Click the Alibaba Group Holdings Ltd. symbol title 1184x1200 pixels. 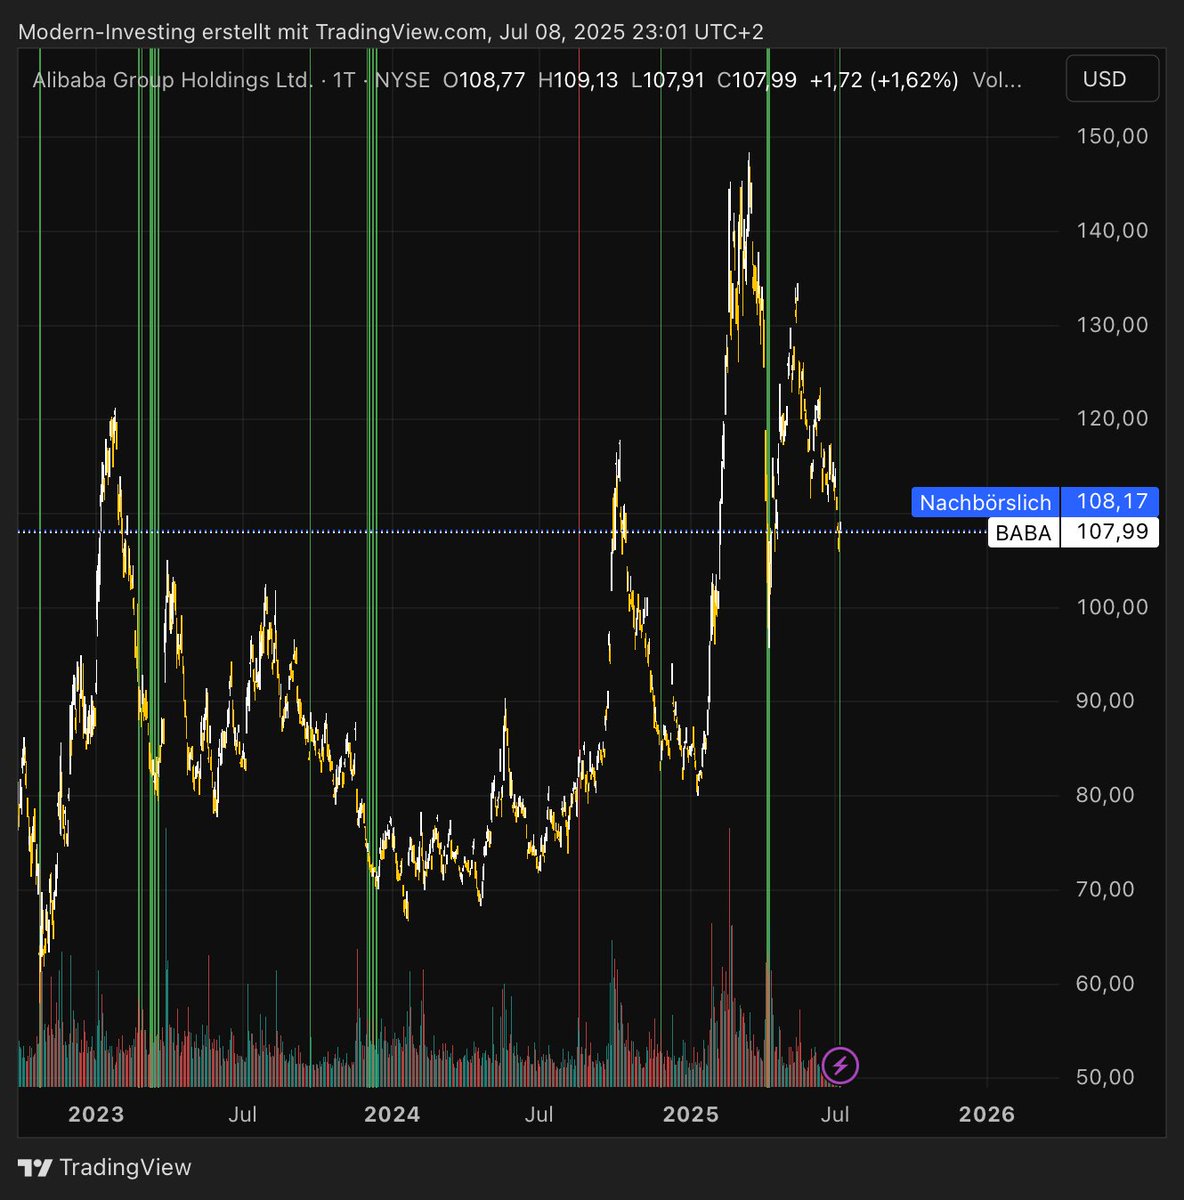coord(172,80)
